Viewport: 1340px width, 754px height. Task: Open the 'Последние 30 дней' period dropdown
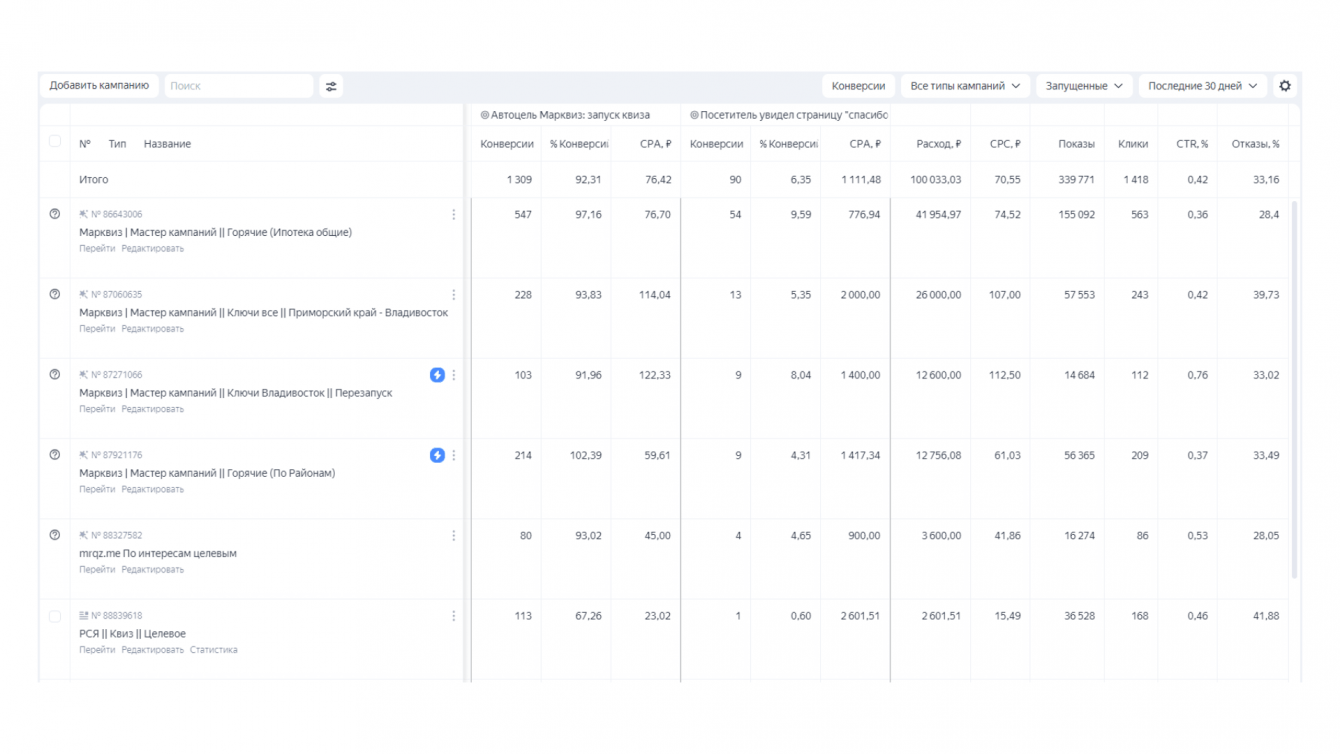tap(1202, 86)
